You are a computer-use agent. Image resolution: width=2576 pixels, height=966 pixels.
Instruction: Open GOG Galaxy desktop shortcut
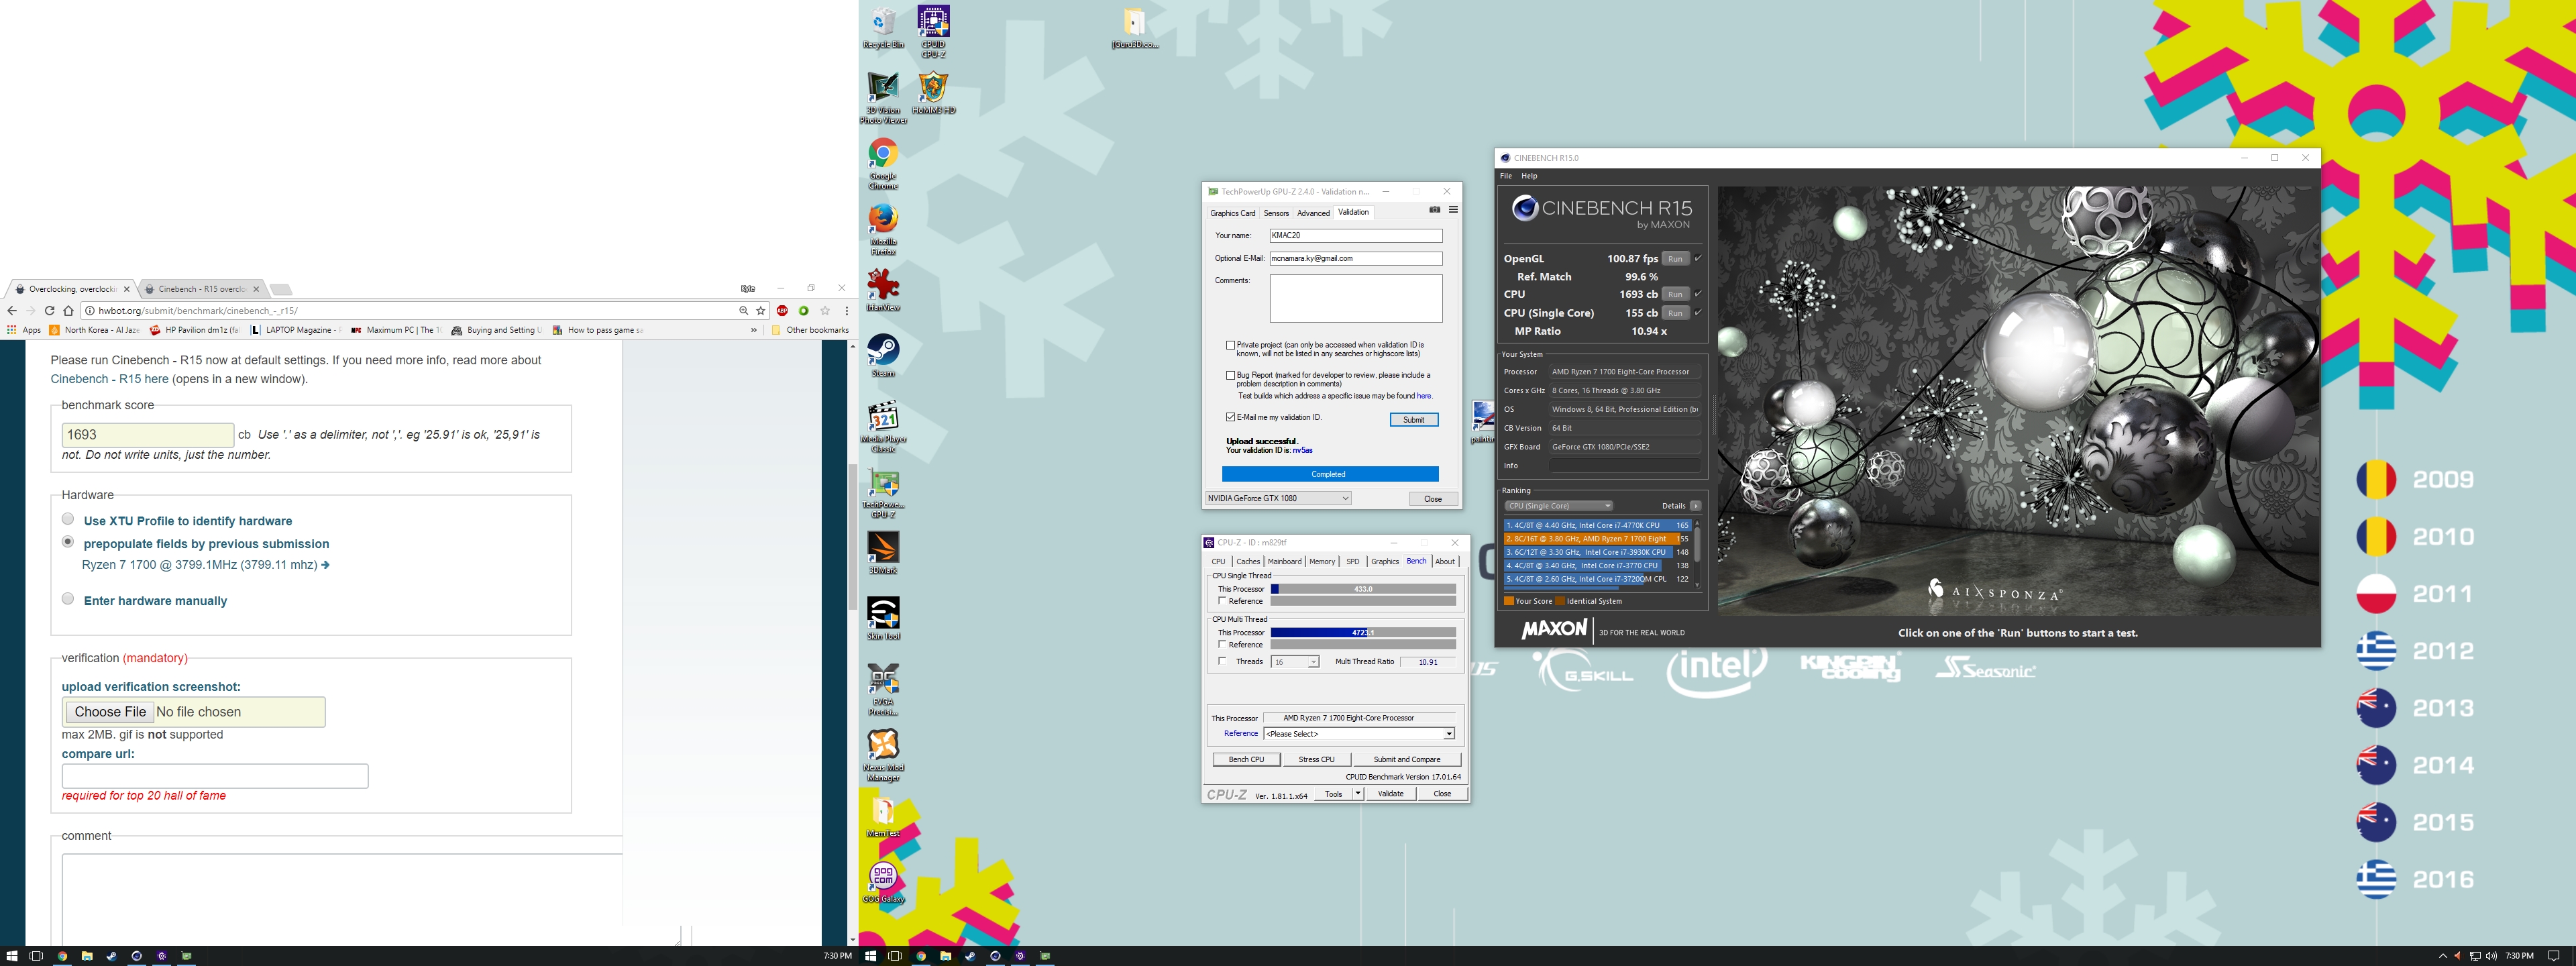[883, 883]
